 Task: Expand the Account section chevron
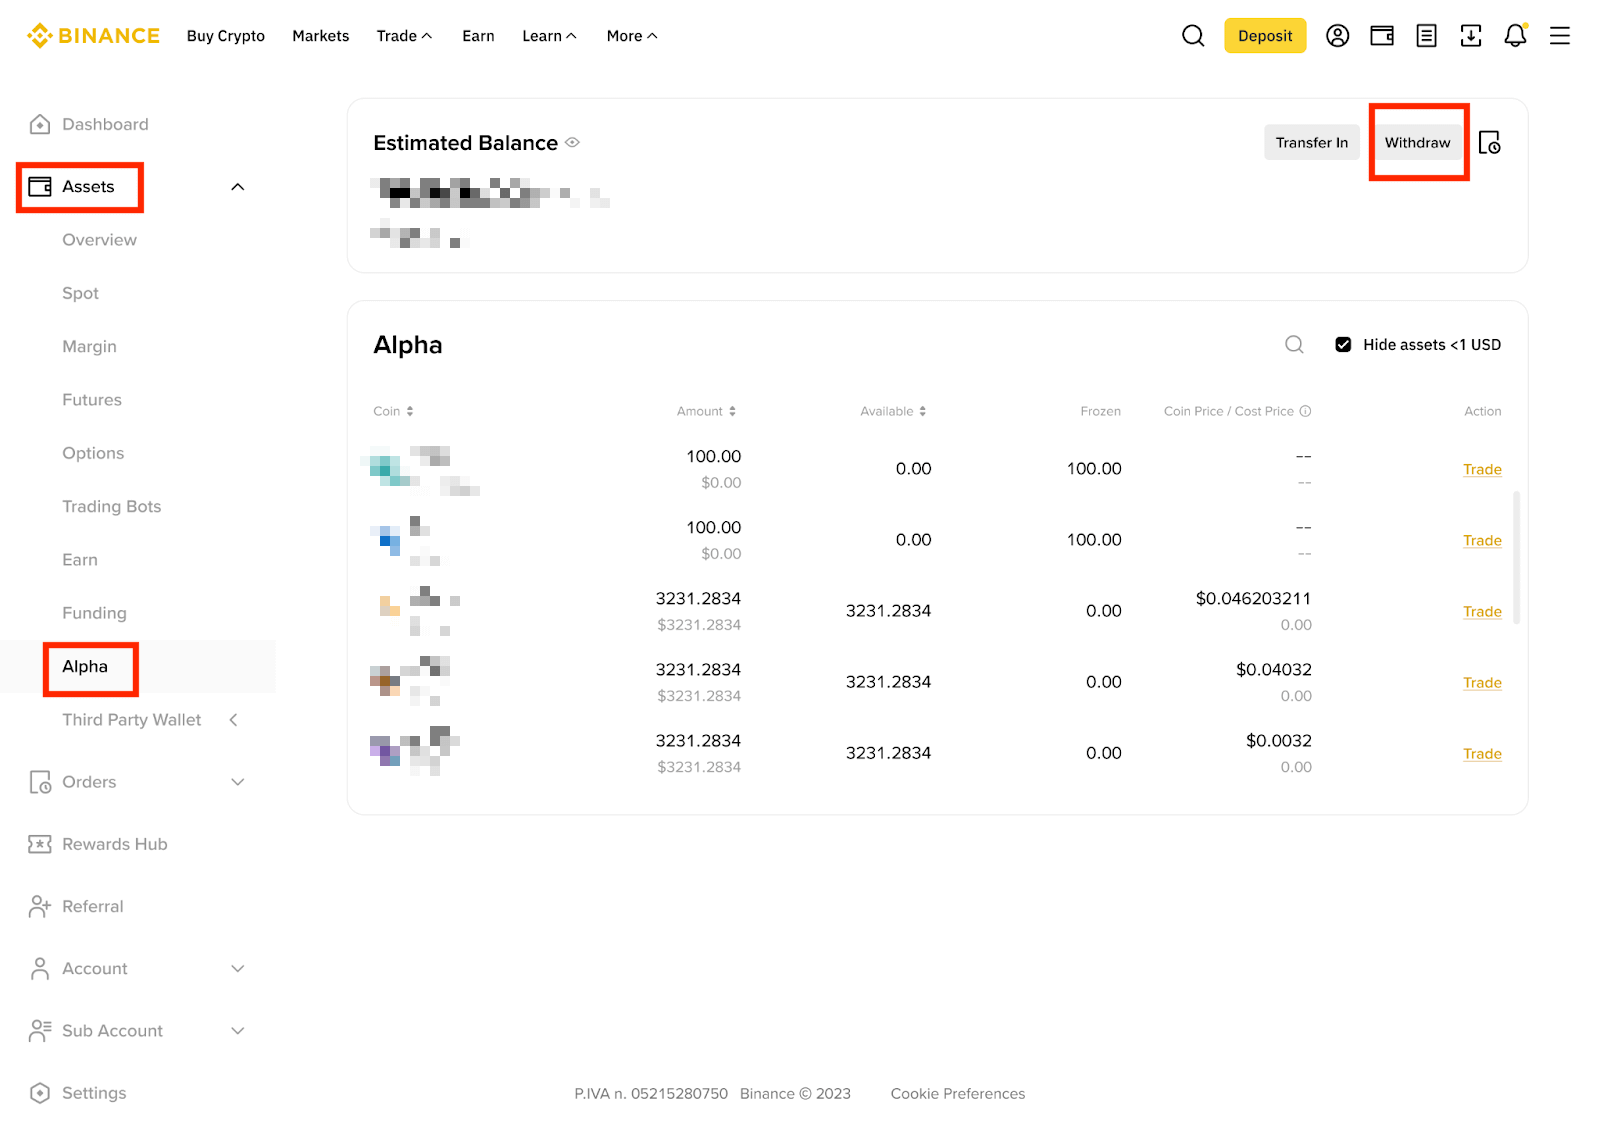click(238, 968)
